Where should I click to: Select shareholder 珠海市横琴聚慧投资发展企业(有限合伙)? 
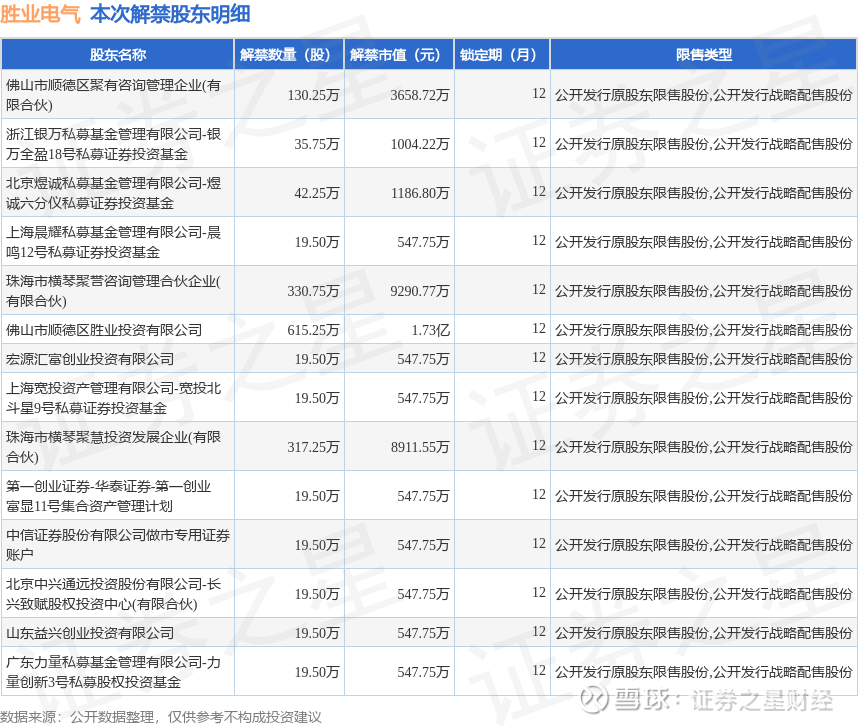tap(114, 447)
